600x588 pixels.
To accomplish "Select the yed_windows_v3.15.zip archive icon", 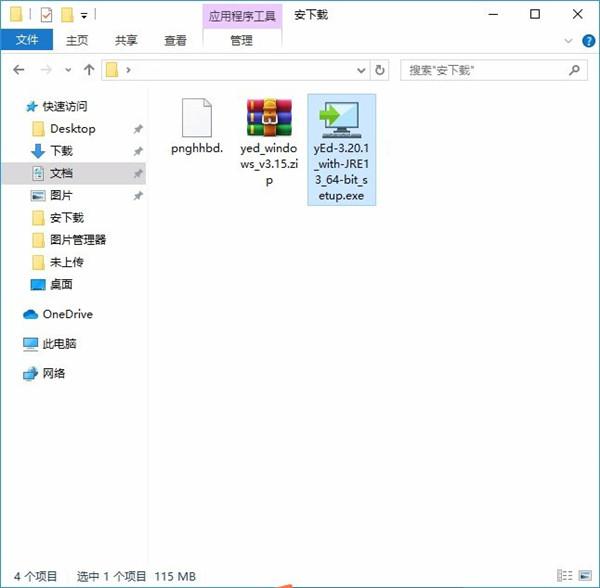I will 269,117.
